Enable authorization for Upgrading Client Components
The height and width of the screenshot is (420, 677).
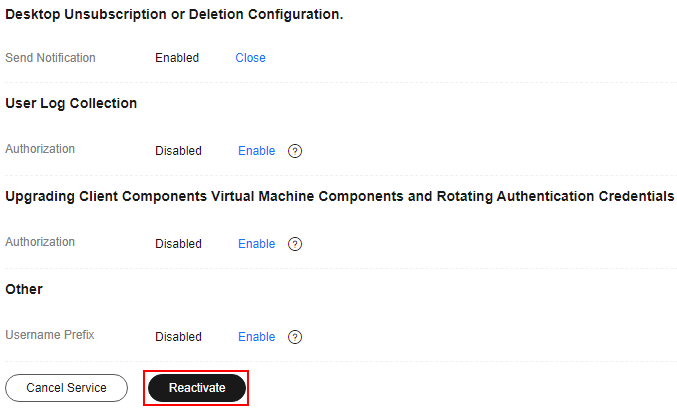tap(256, 243)
